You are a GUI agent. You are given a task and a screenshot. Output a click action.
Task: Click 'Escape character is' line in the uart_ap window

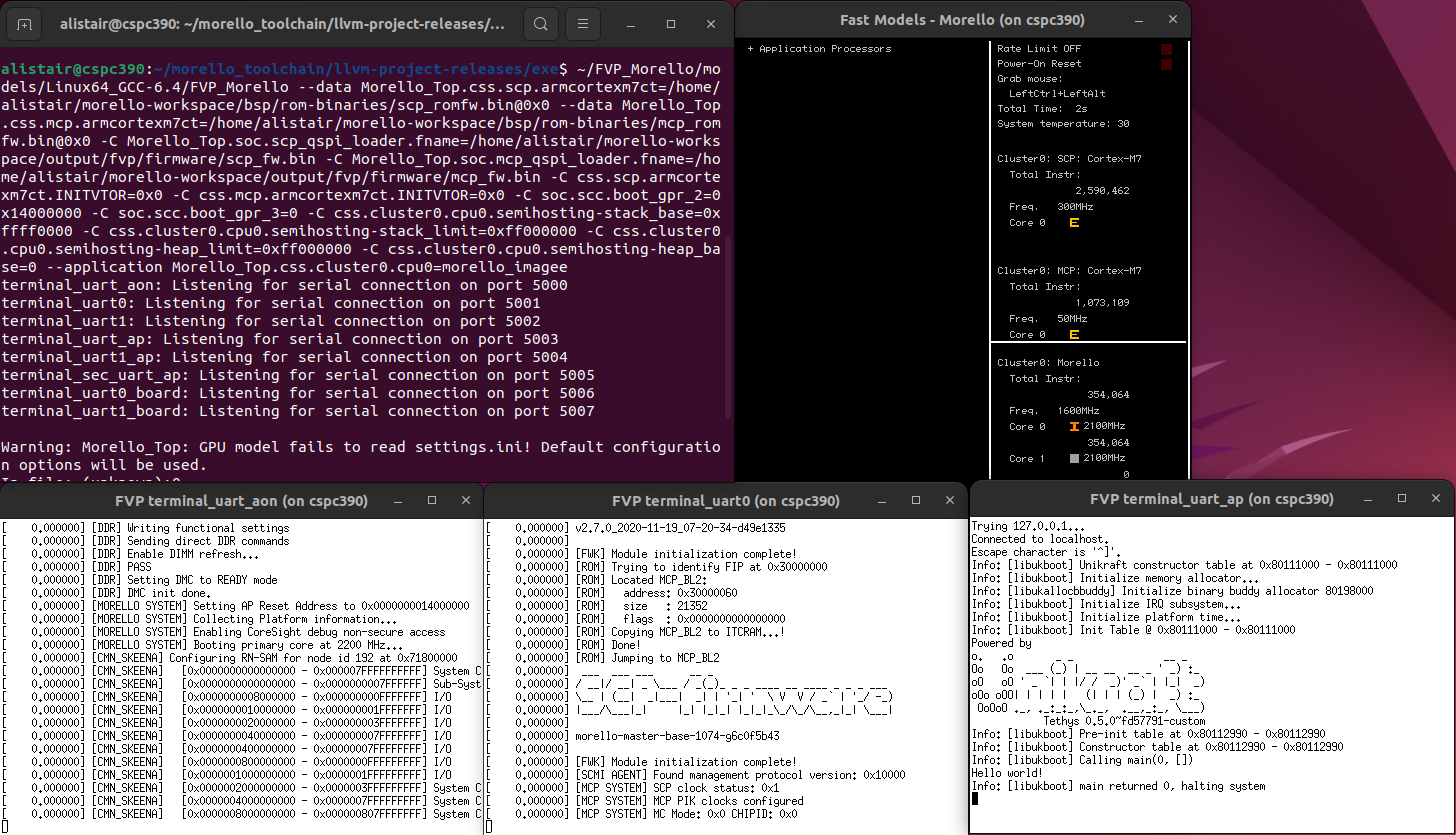(x=1046, y=552)
